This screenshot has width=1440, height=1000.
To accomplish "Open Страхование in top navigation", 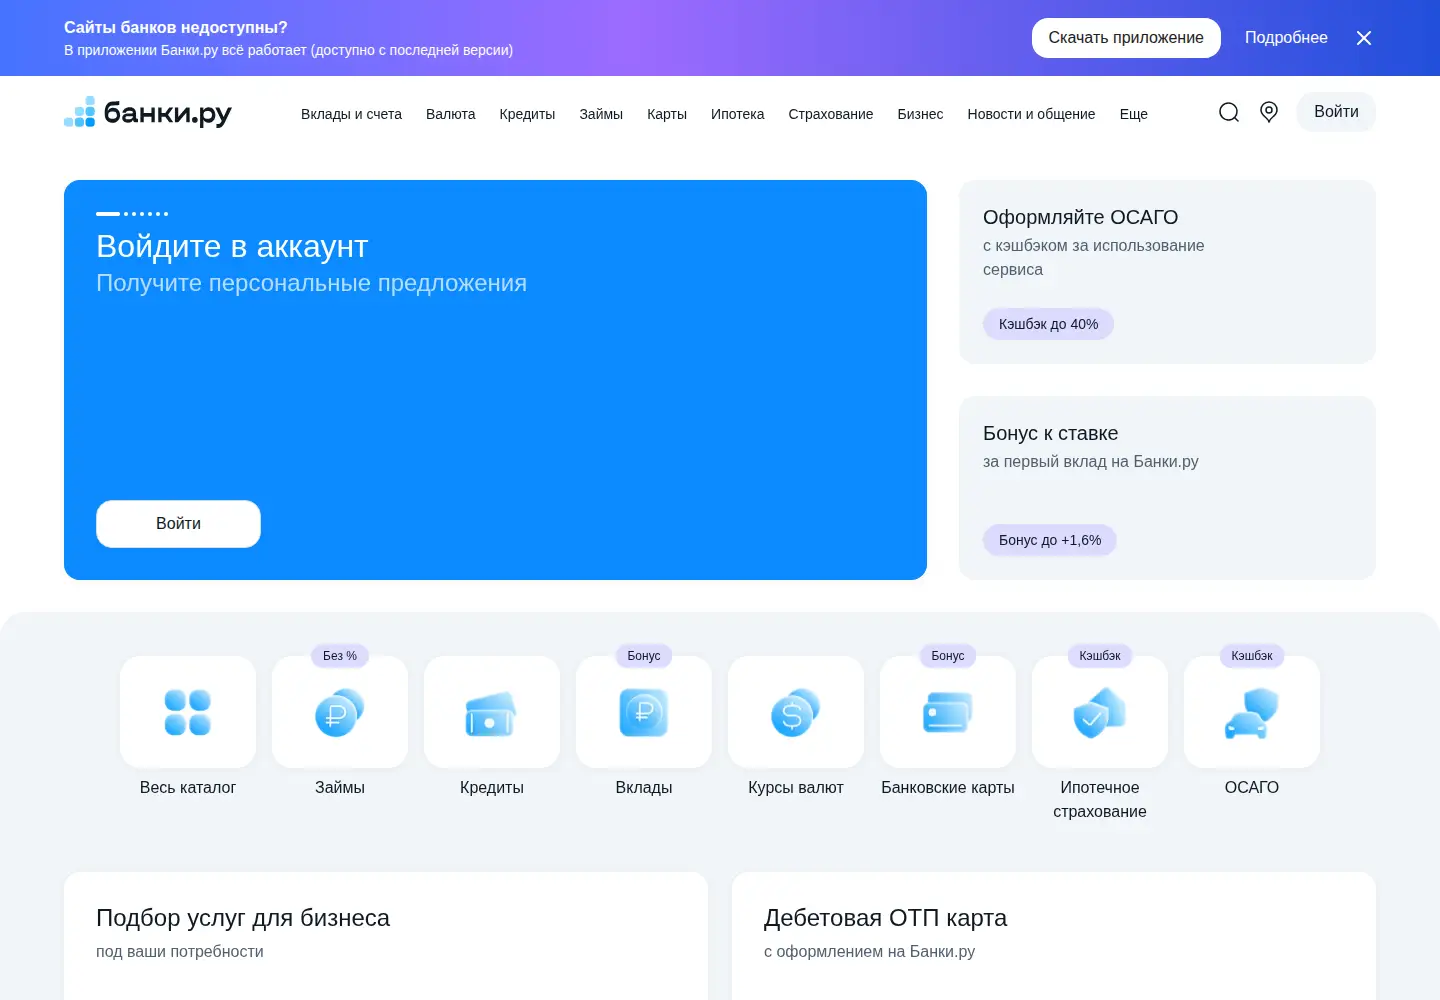I will pos(830,114).
